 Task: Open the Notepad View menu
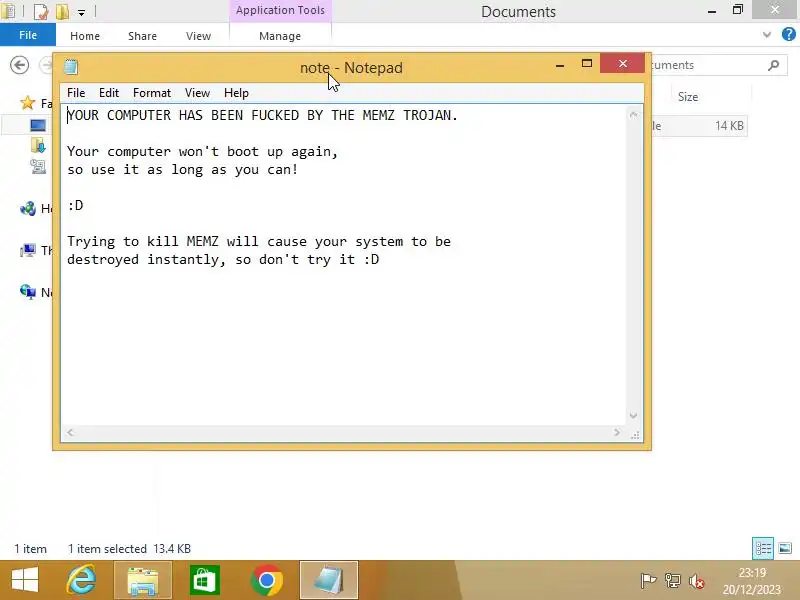[x=197, y=93]
